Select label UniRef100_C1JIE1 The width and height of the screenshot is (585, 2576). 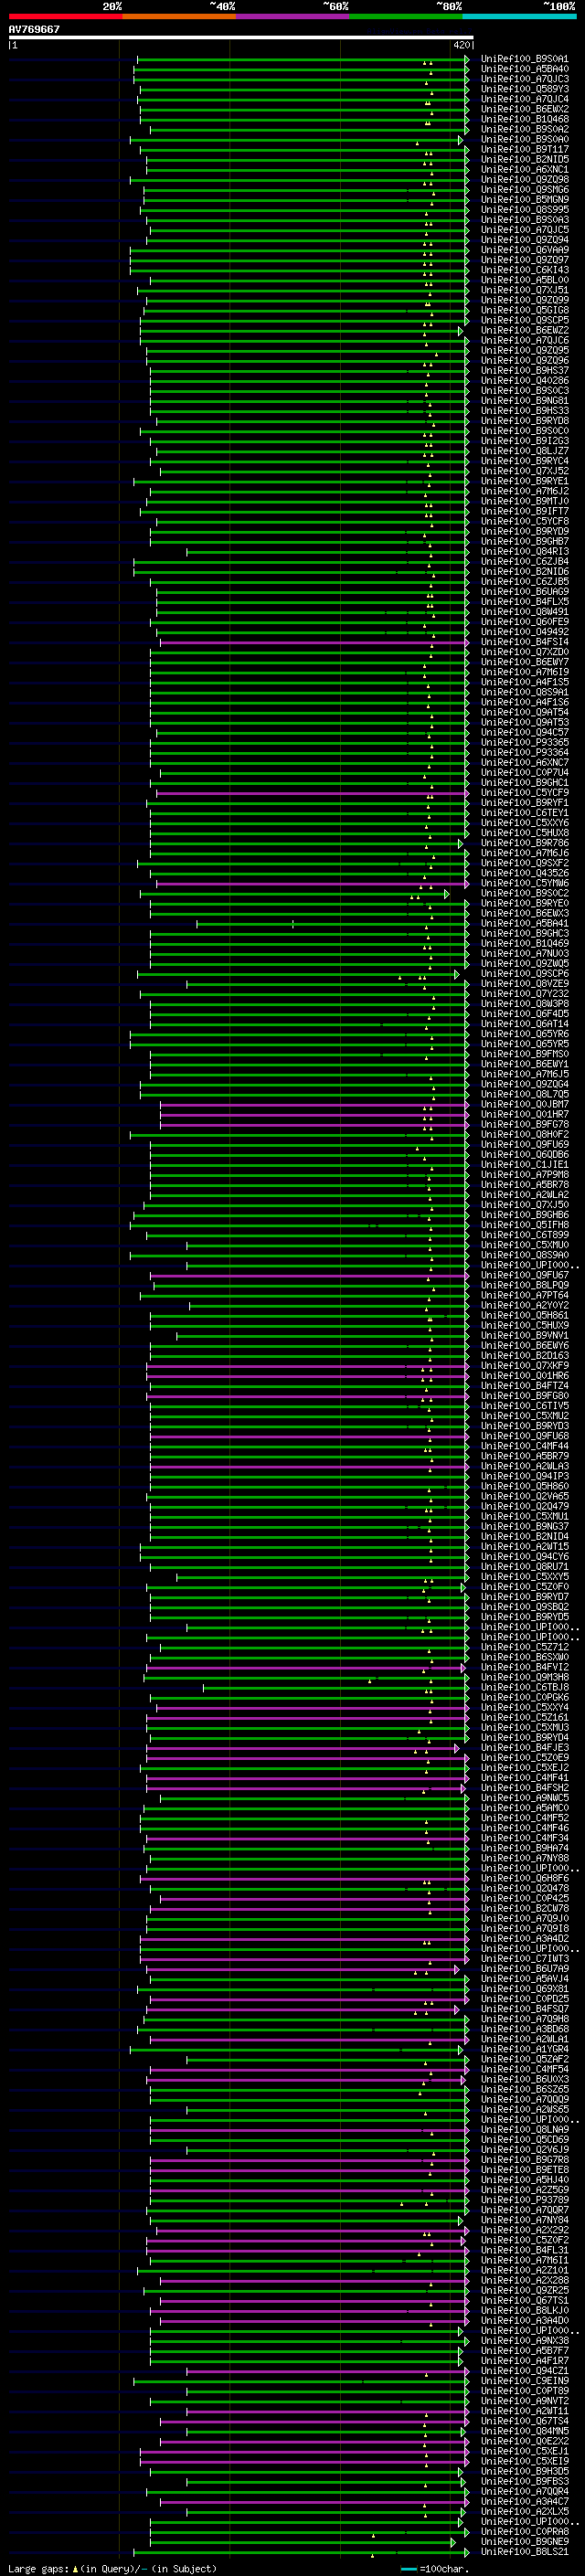[x=524, y=1165]
